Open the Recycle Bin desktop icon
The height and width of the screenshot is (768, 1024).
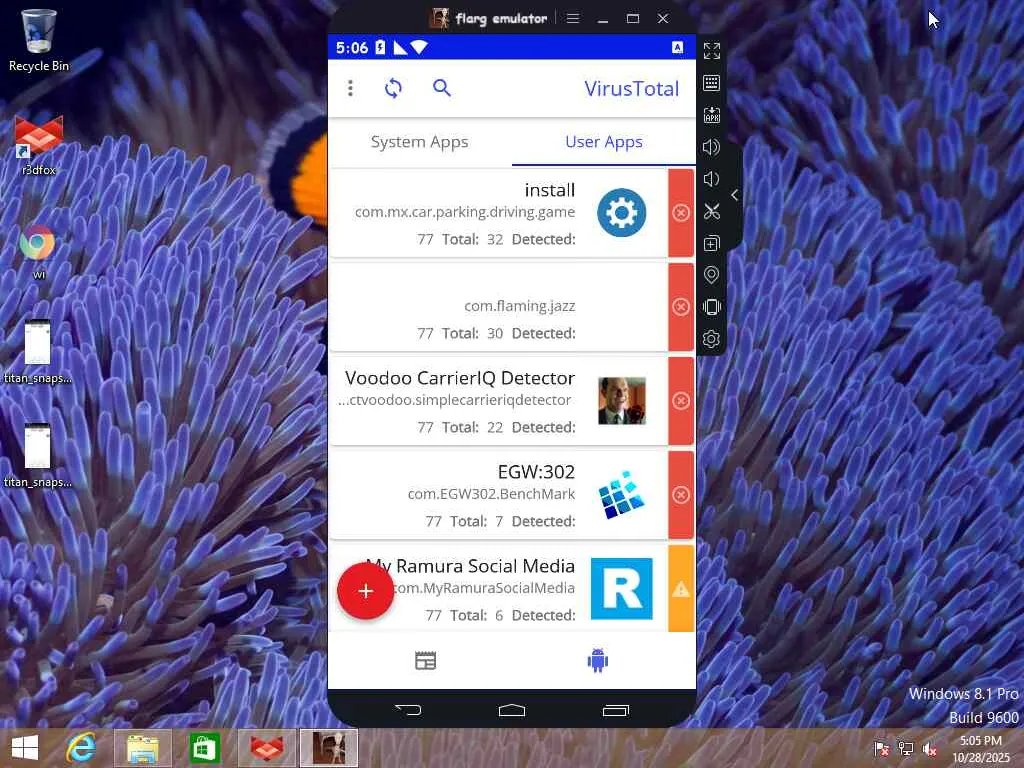click(x=39, y=39)
